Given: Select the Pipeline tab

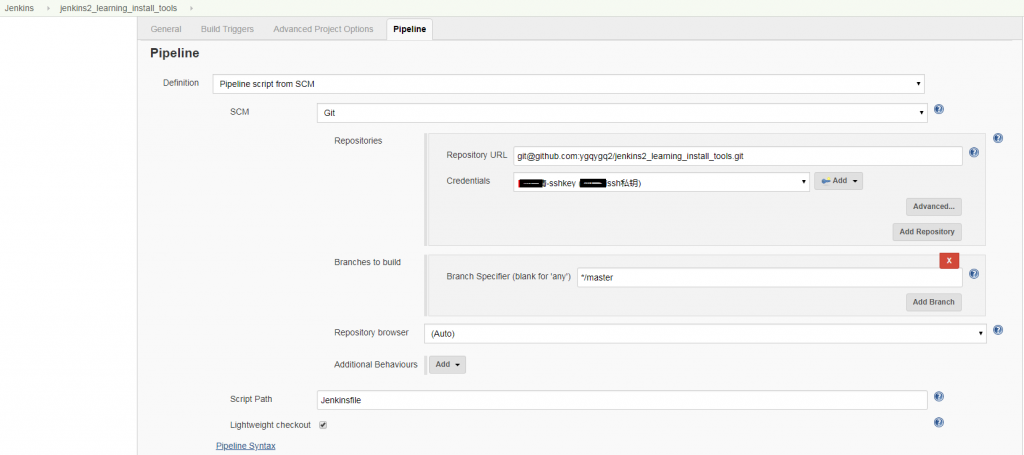Looking at the screenshot, I should [x=409, y=29].
